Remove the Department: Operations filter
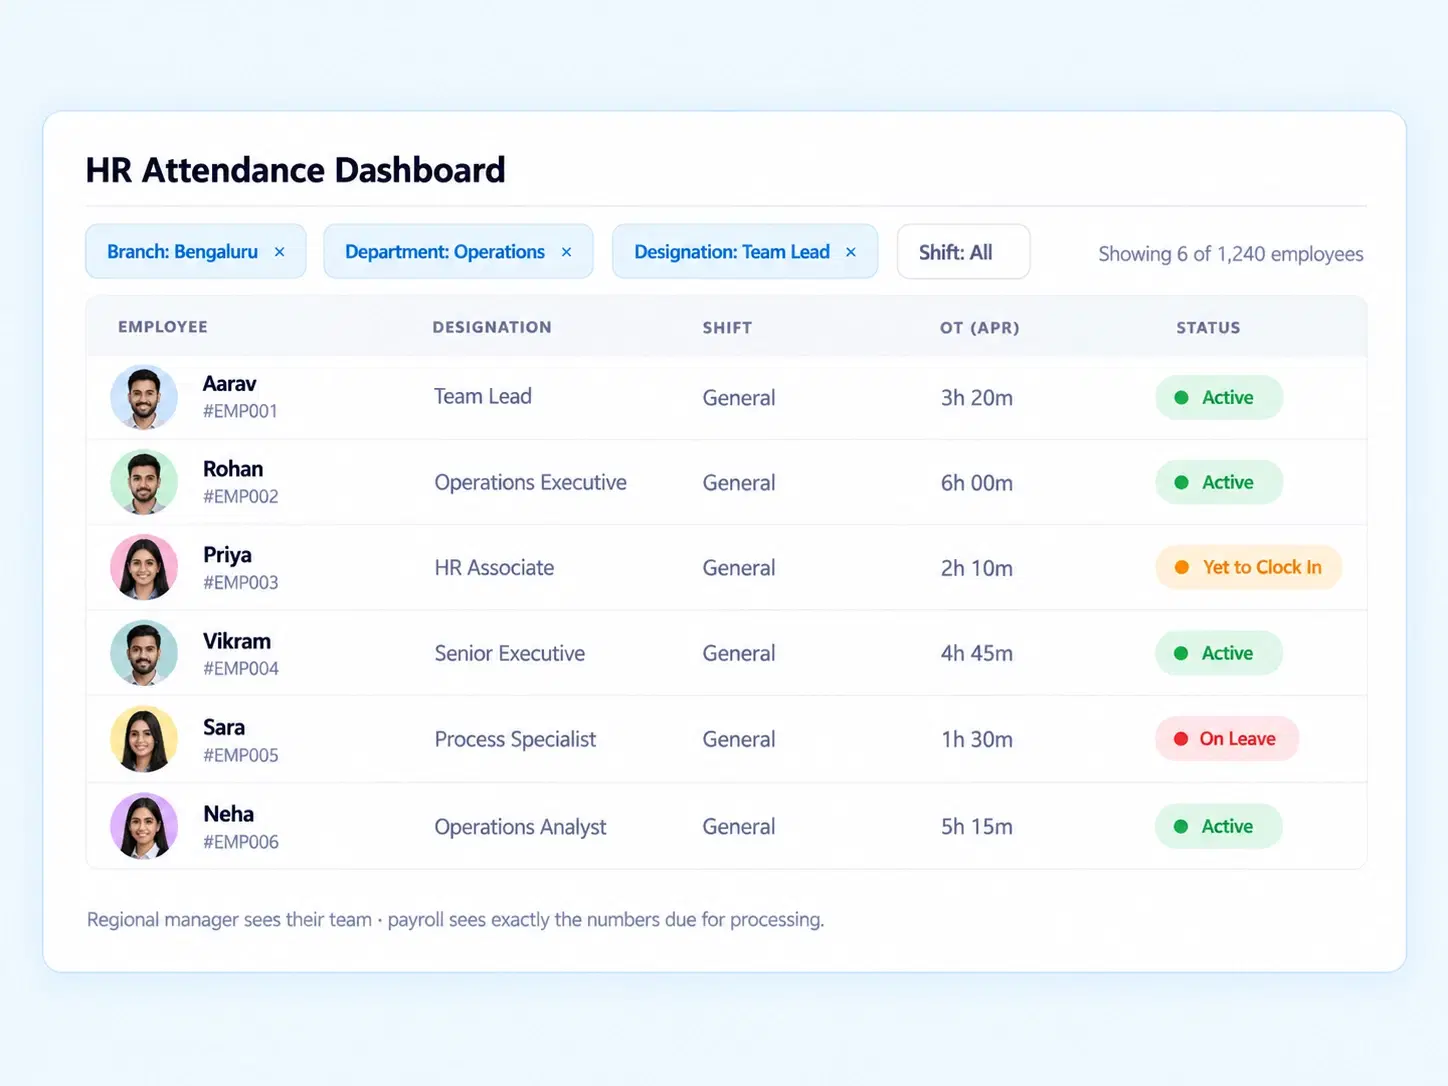 (x=567, y=252)
